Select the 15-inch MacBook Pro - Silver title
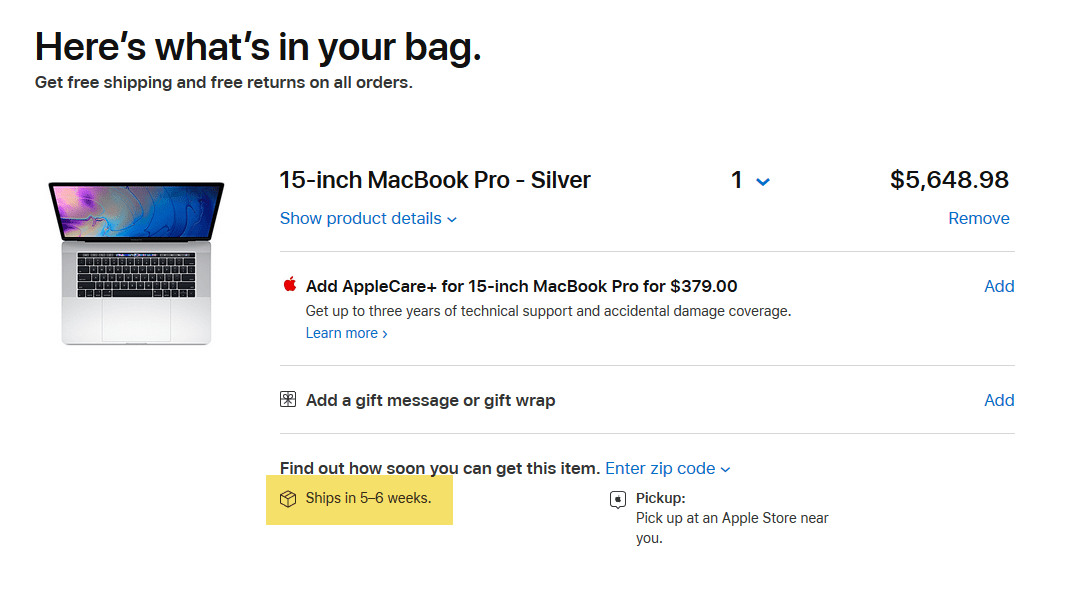 [434, 180]
